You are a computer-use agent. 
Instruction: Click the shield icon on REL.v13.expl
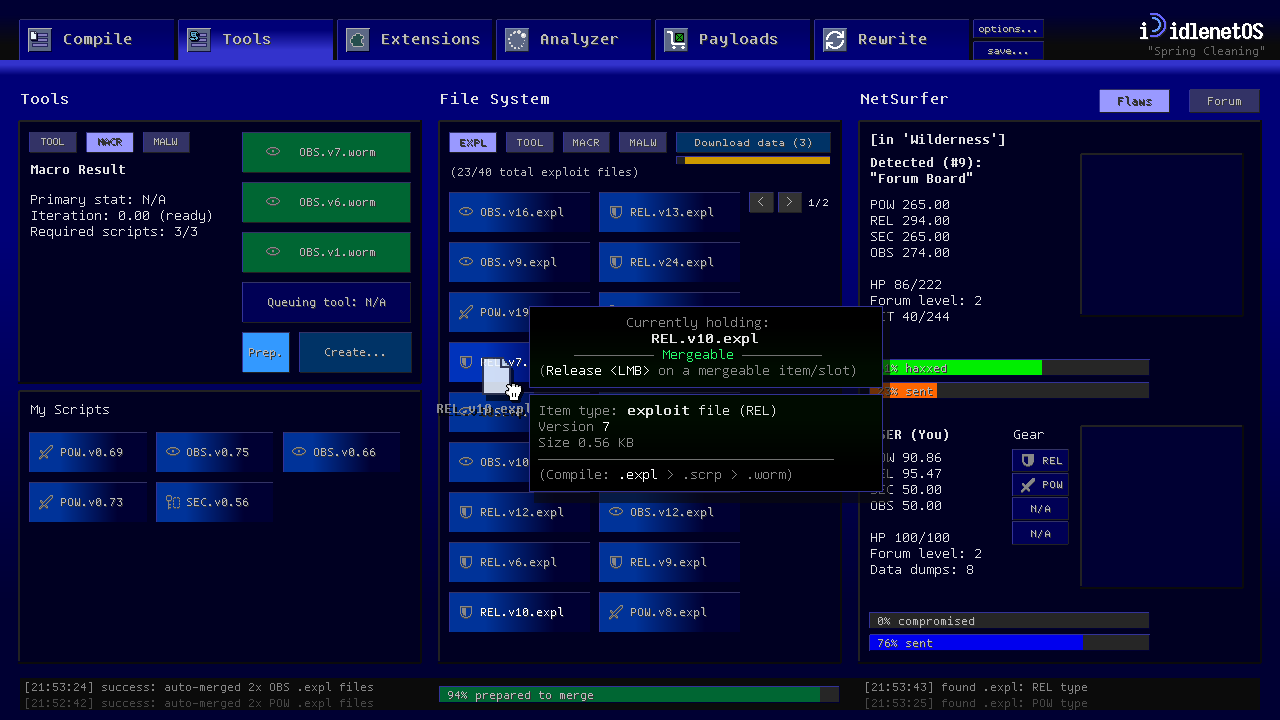point(614,212)
